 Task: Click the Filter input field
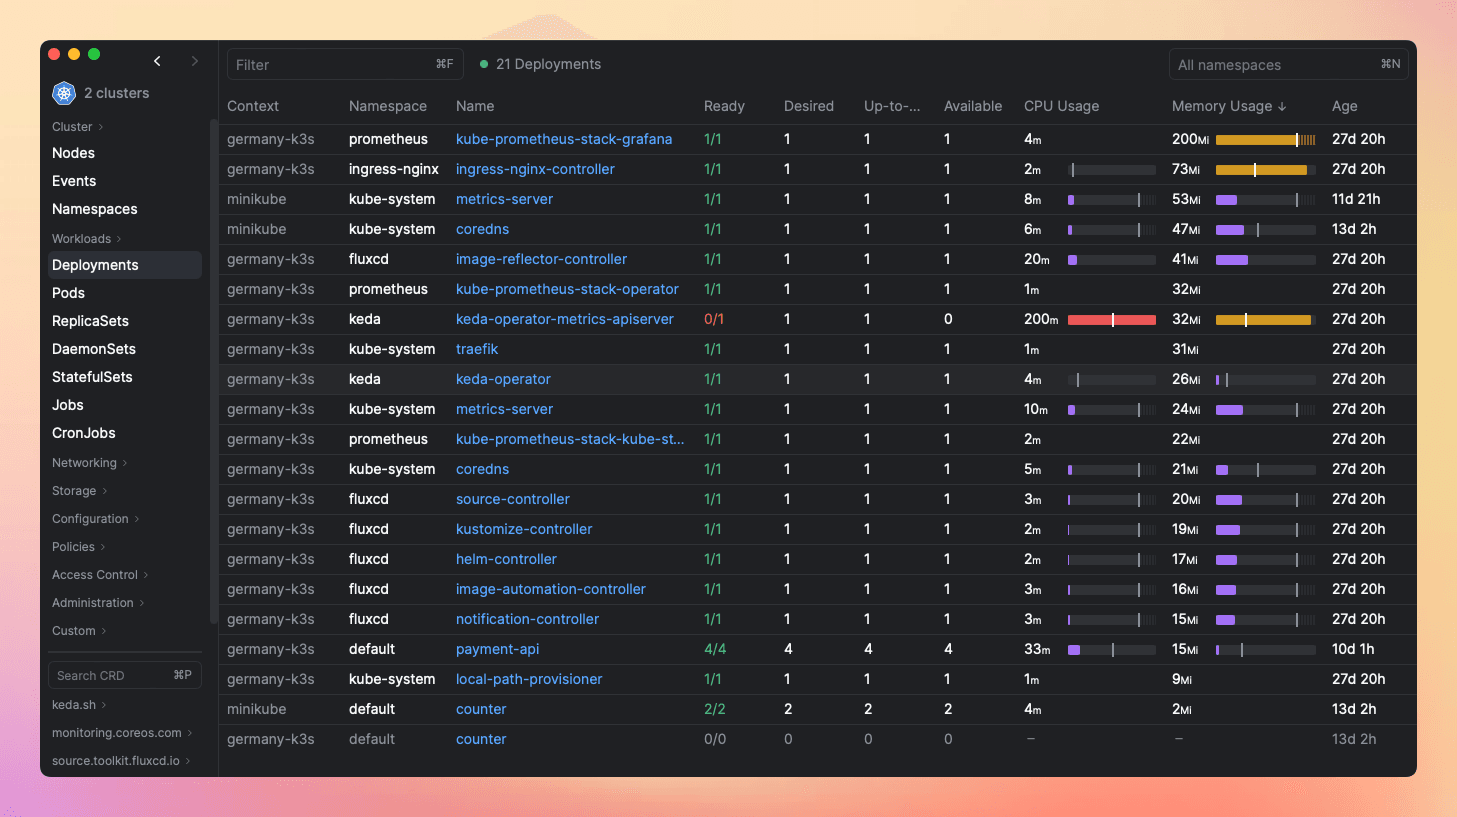pos(330,63)
